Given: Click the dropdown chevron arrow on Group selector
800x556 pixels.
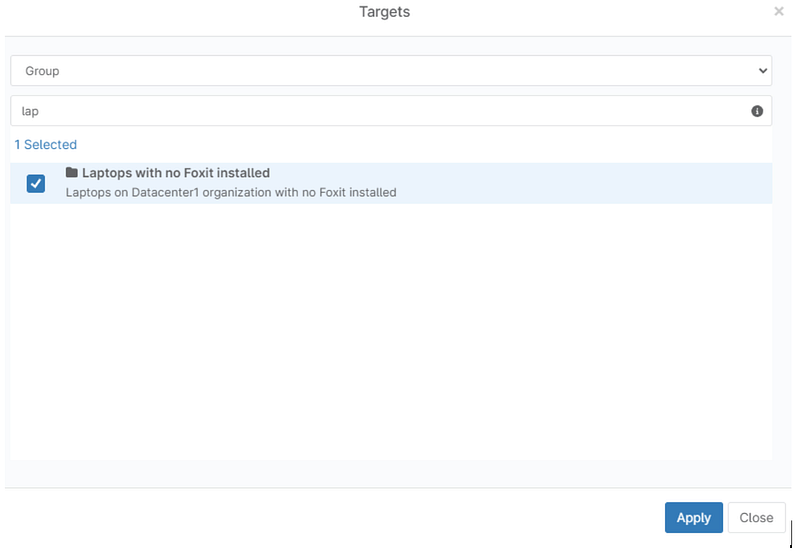Looking at the screenshot, I should (763, 71).
